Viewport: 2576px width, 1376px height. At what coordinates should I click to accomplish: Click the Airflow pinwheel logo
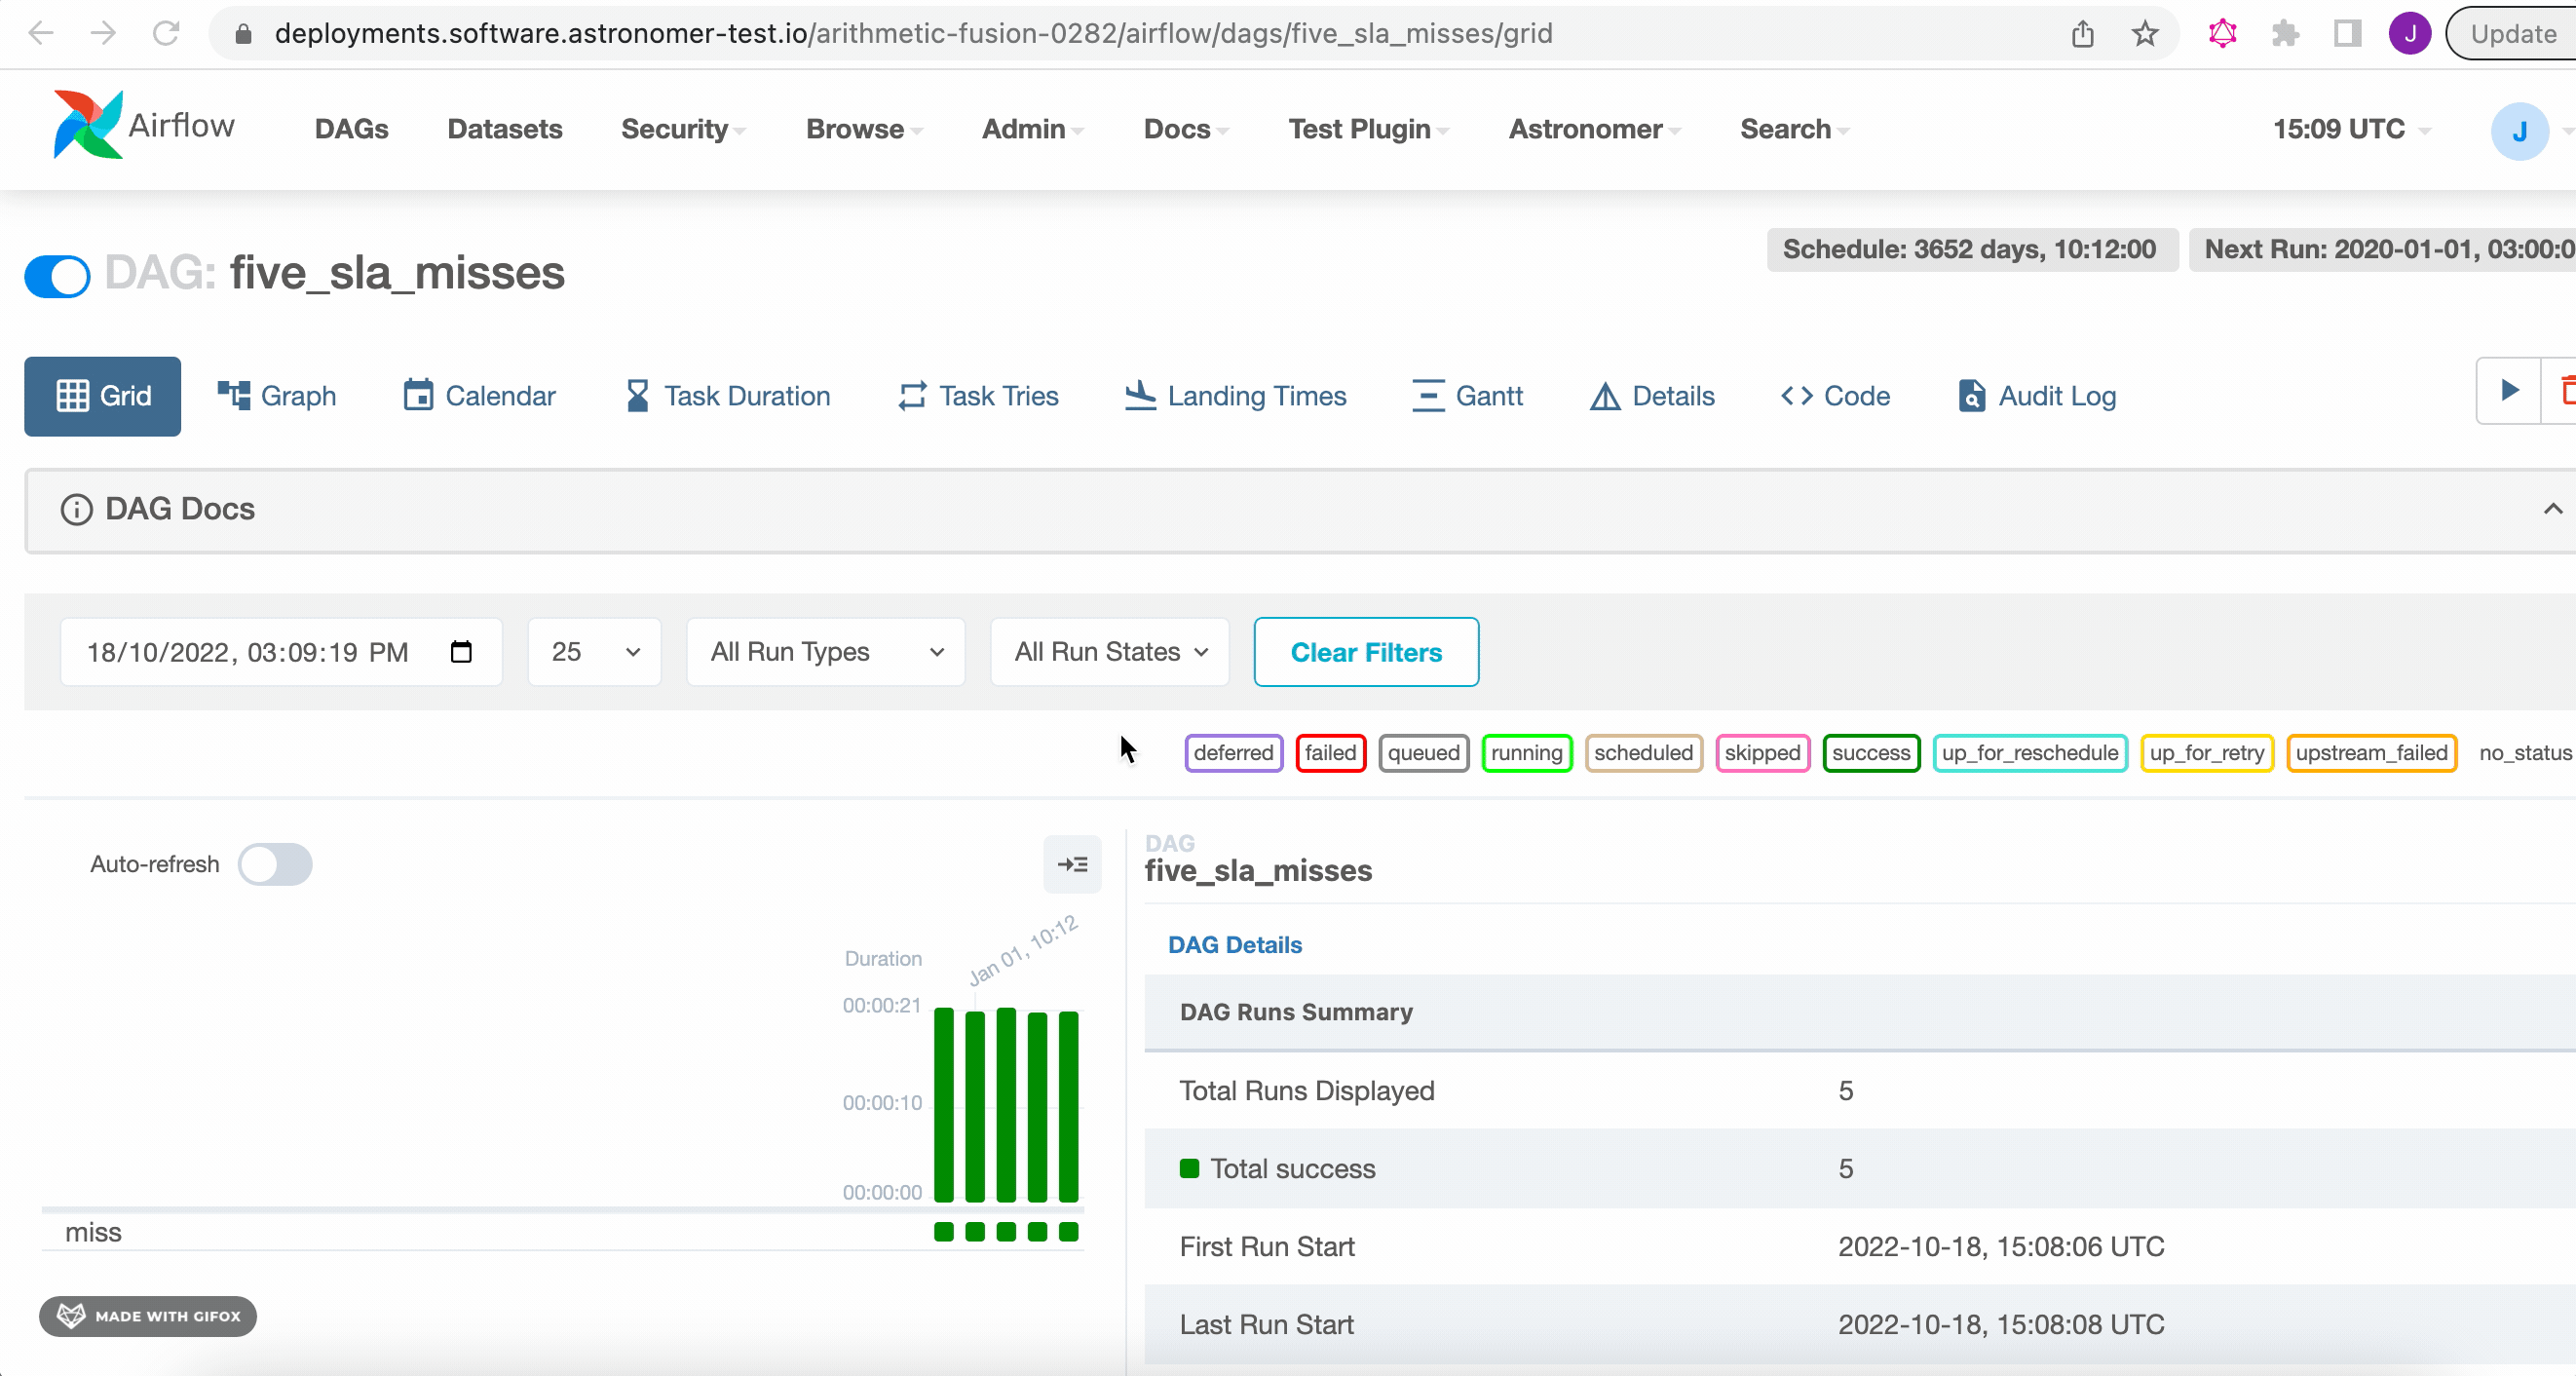click(88, 126)
